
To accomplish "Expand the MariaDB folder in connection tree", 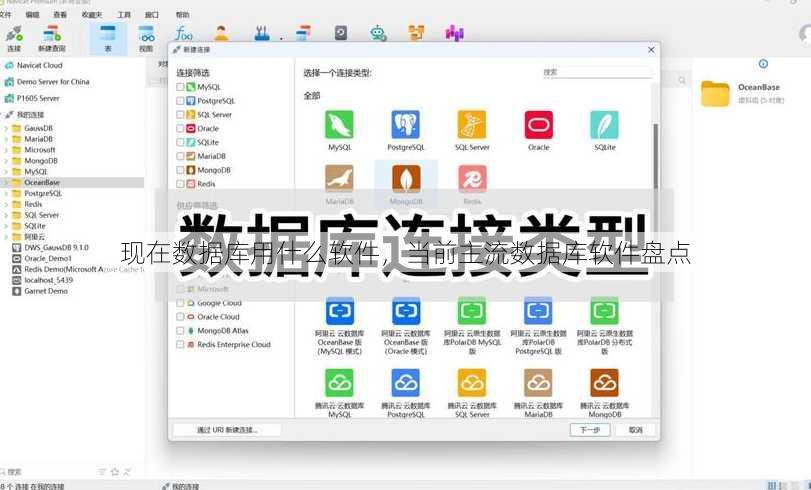I will click(6, 139).
